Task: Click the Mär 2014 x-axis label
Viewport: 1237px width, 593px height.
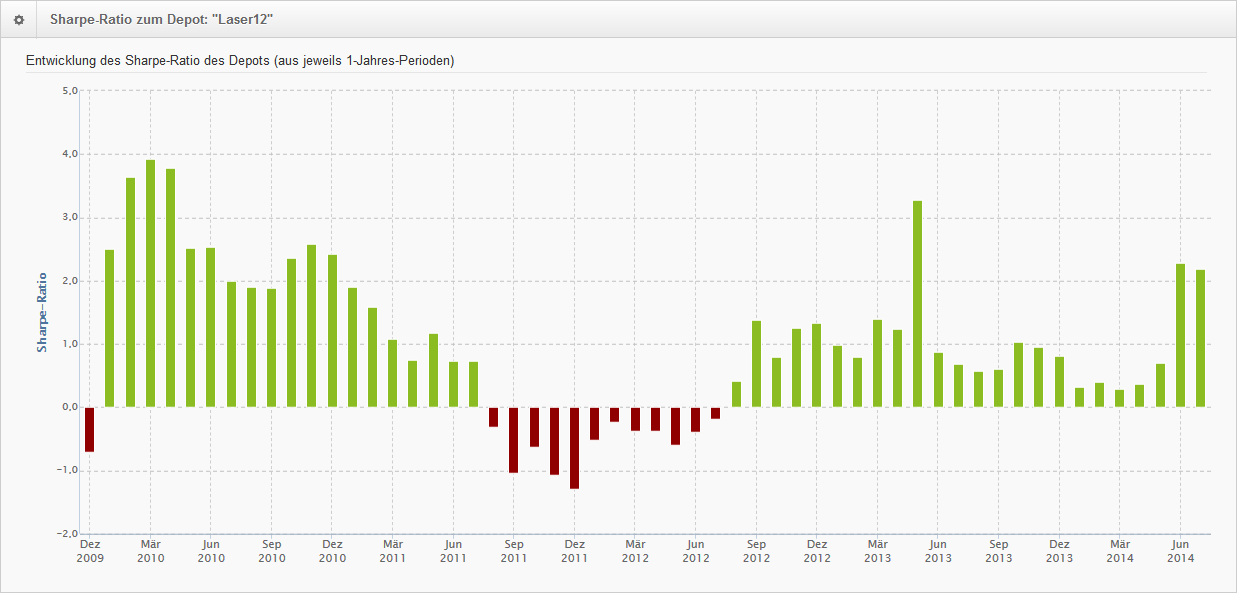Action: [x=1119, y=551]
